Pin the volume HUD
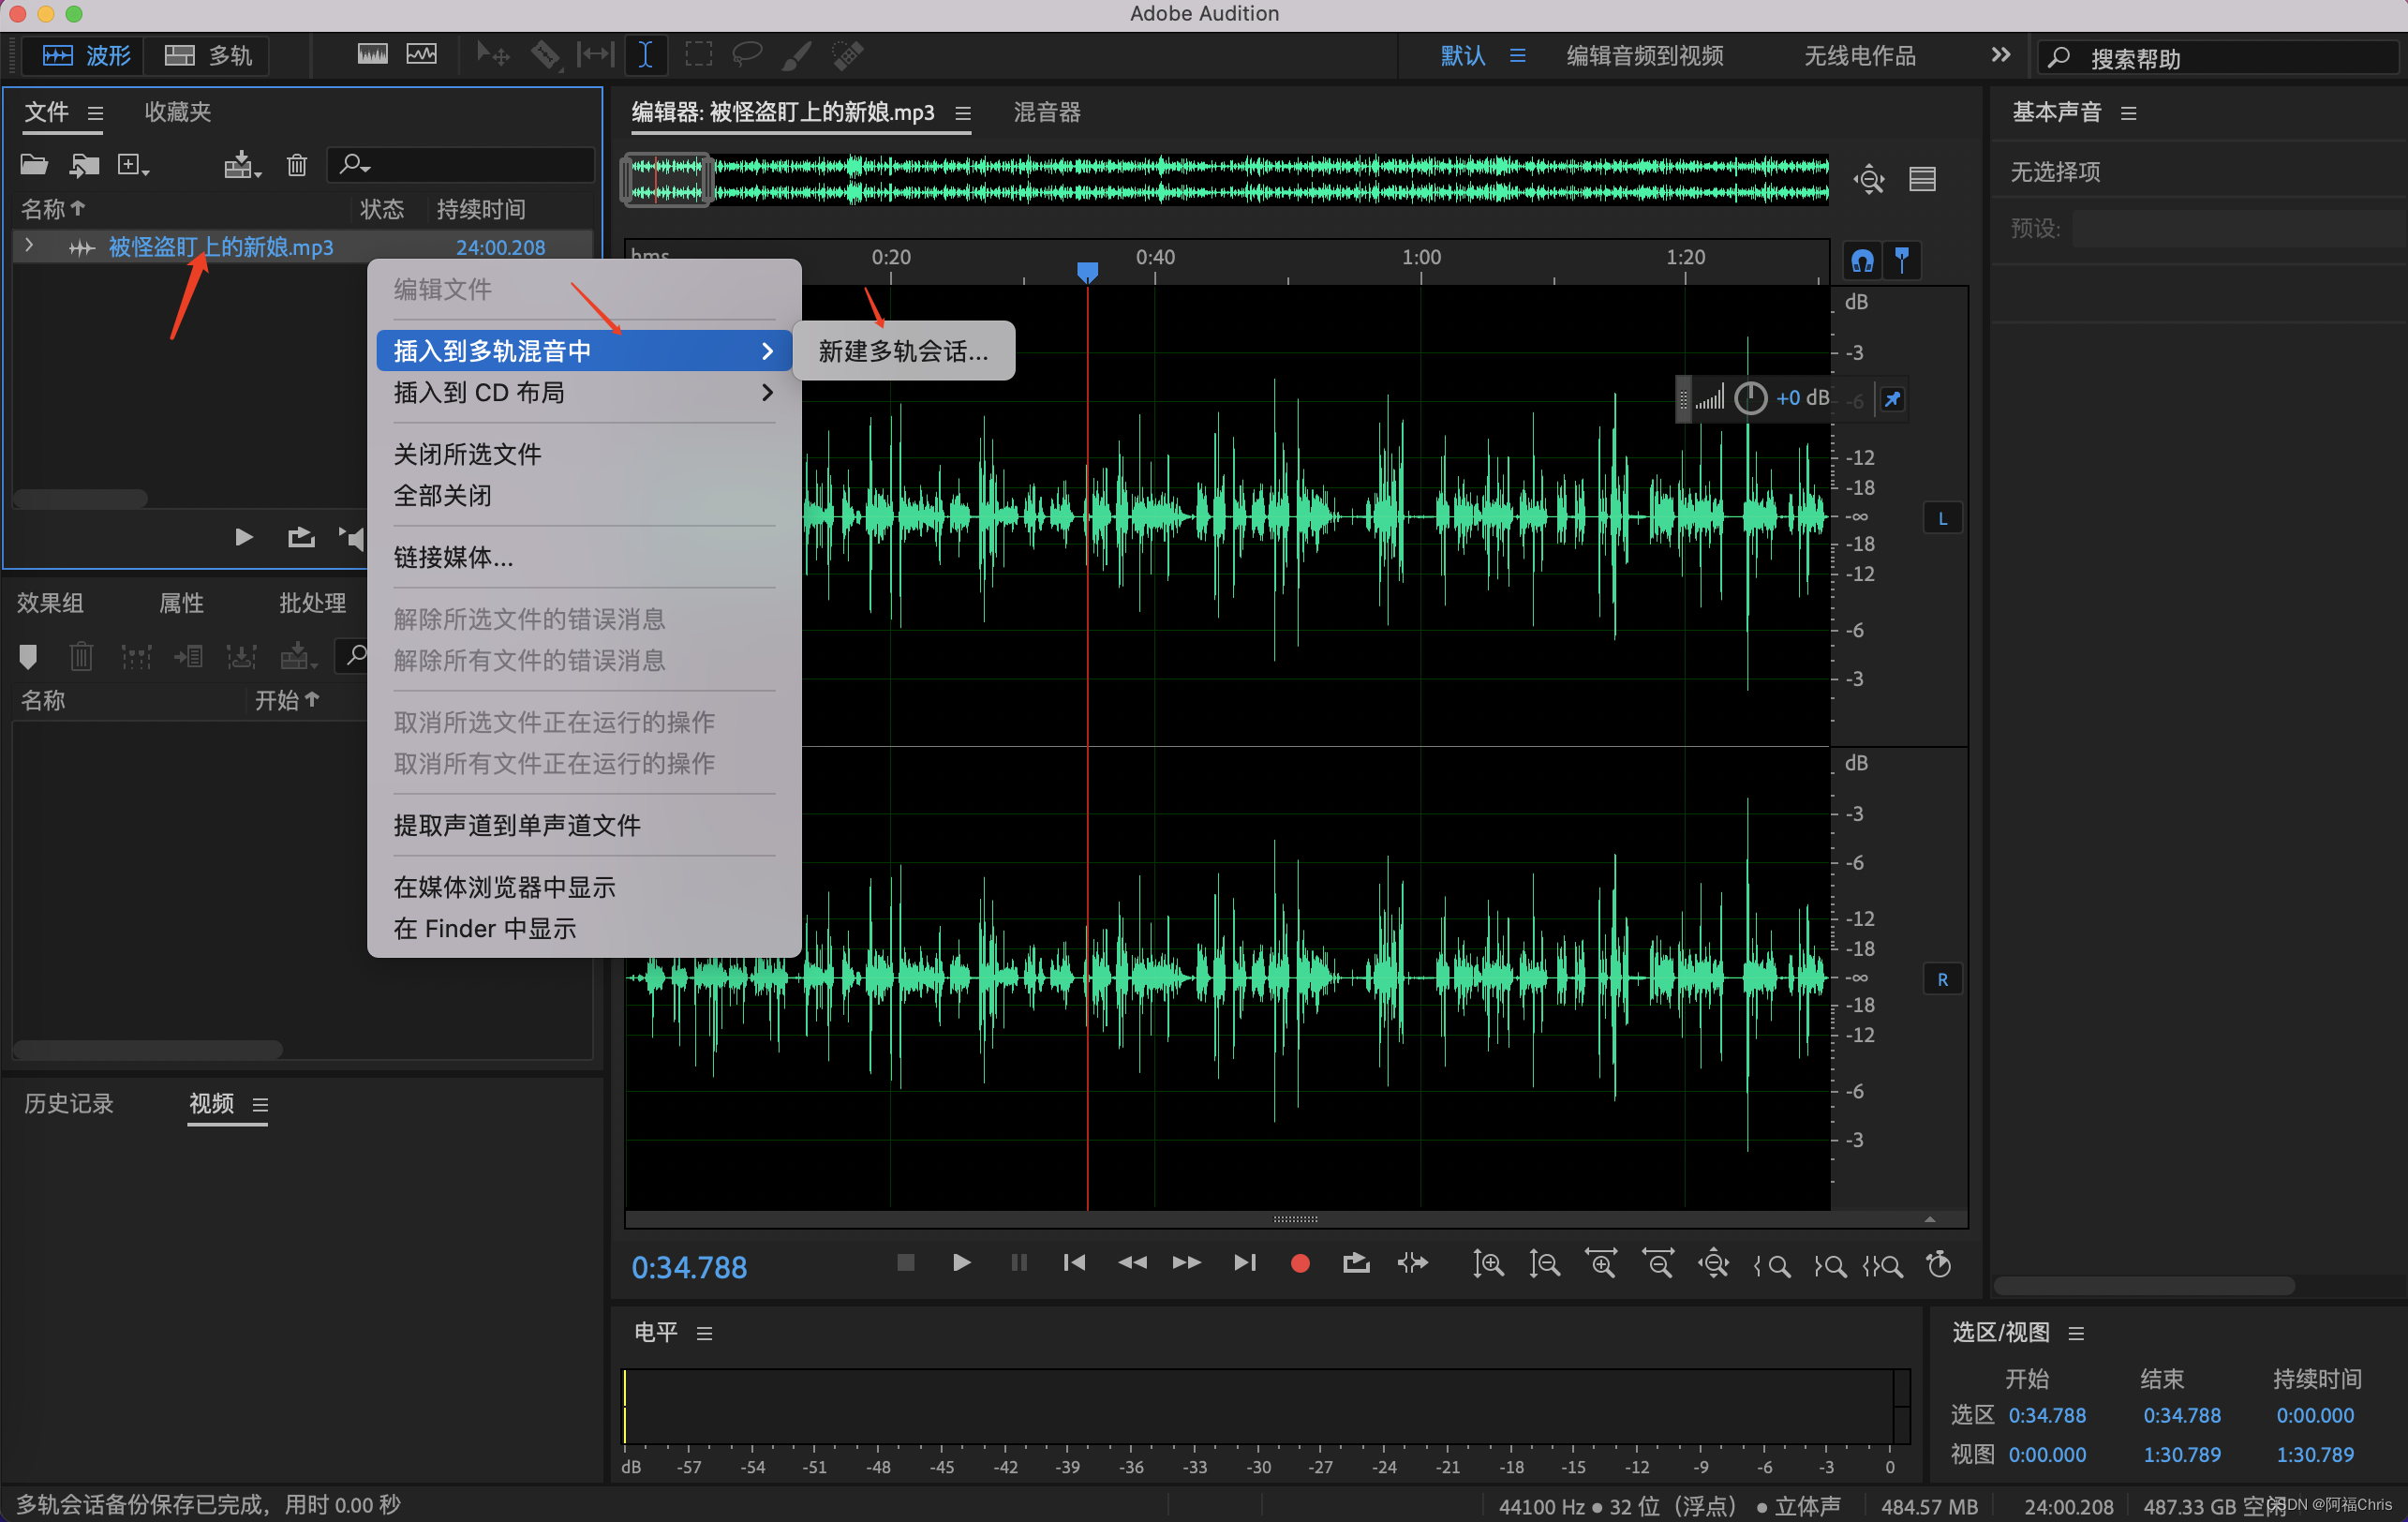This screenshot has height=1522, width=2408. pyautogui.click(x=1892, y=399)
